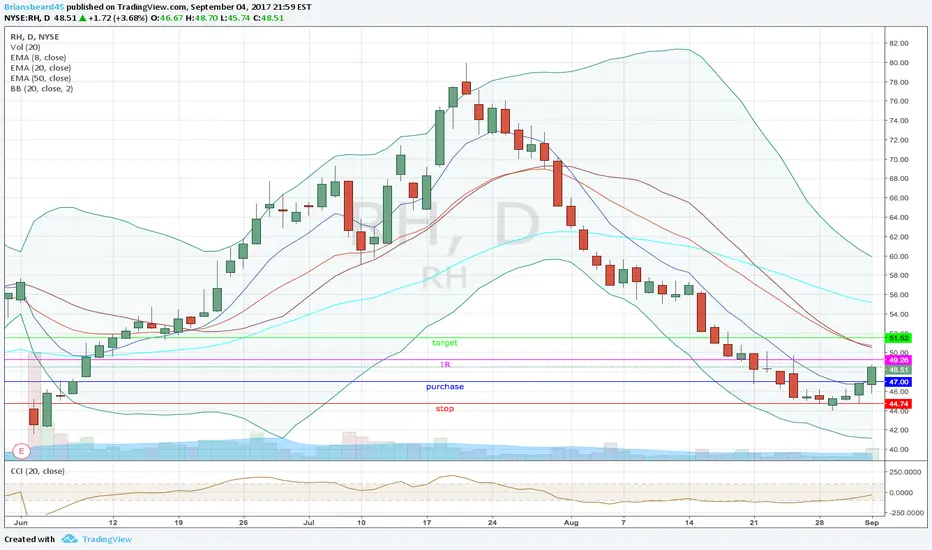Click the 48.51 current price tag
The width and height of the screenshot is (932, 550).
click(x=898, y=370)
